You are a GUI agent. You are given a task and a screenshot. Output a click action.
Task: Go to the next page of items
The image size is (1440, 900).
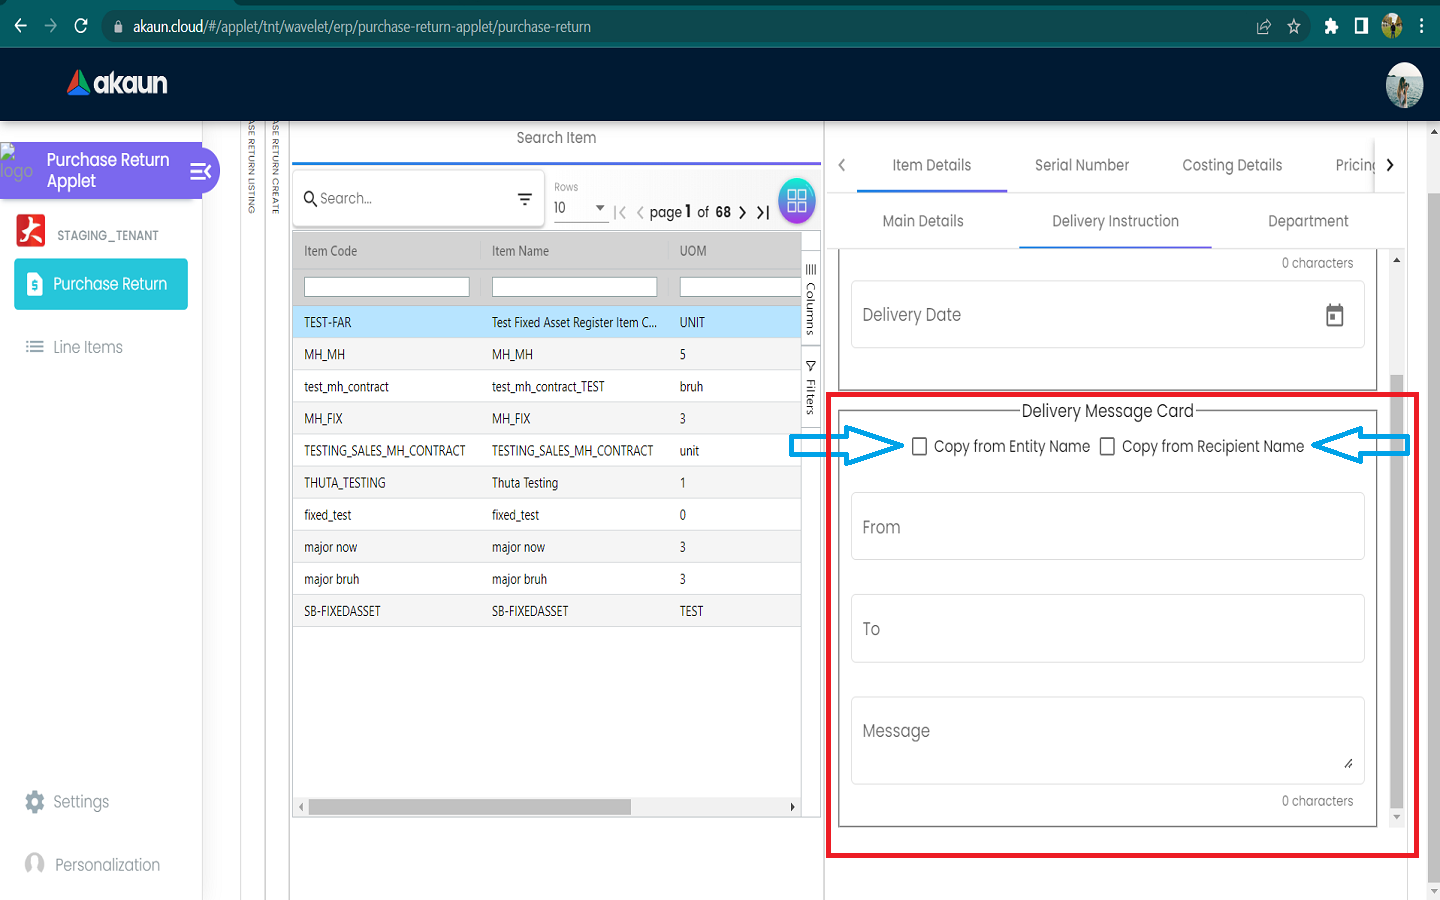742,212
